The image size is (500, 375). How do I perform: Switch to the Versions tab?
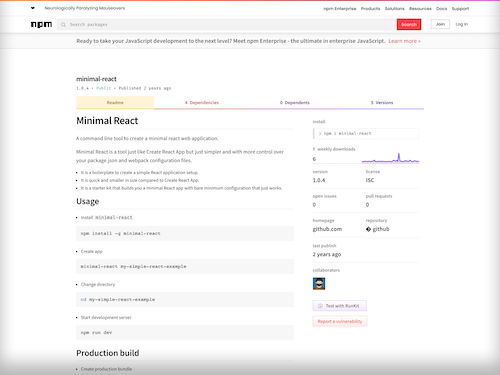pyautogui.click(x=382, y=103)
